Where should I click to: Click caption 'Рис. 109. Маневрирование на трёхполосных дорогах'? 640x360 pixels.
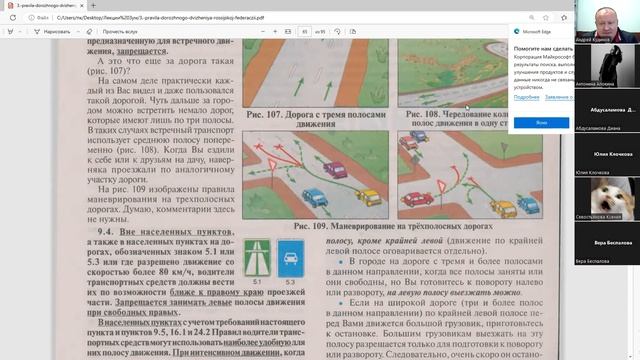393,226
